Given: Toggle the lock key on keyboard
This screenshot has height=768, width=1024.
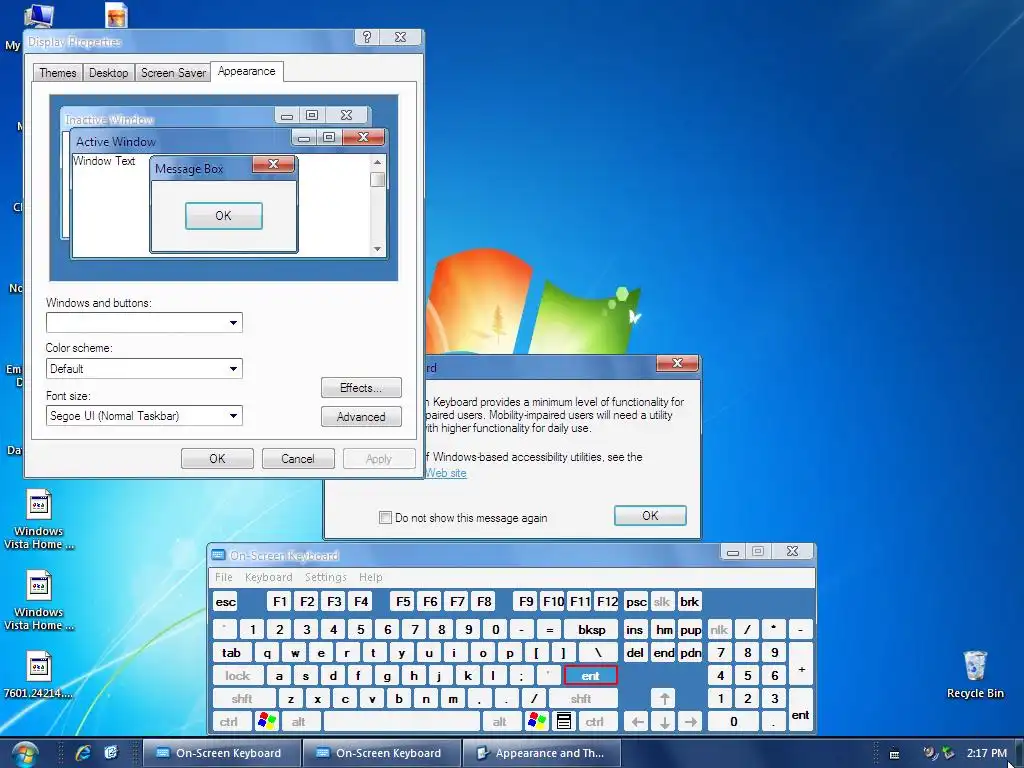Looking at the screenshot, I should click(x=238, y=675).
